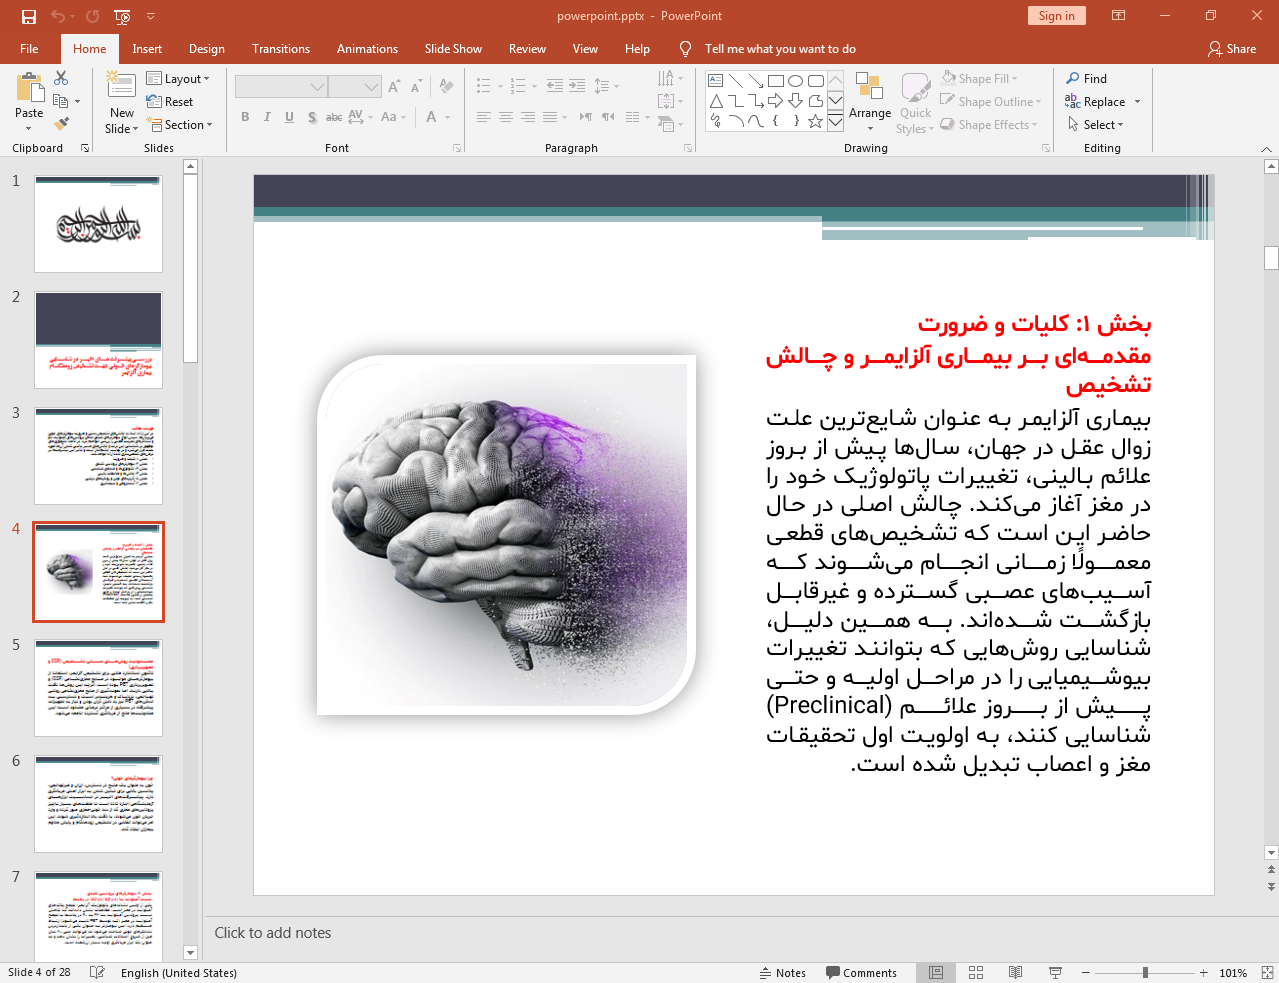Toggle Bold formatting
The width and height of the screenshot is (1279, 983).
click(245, 117)
